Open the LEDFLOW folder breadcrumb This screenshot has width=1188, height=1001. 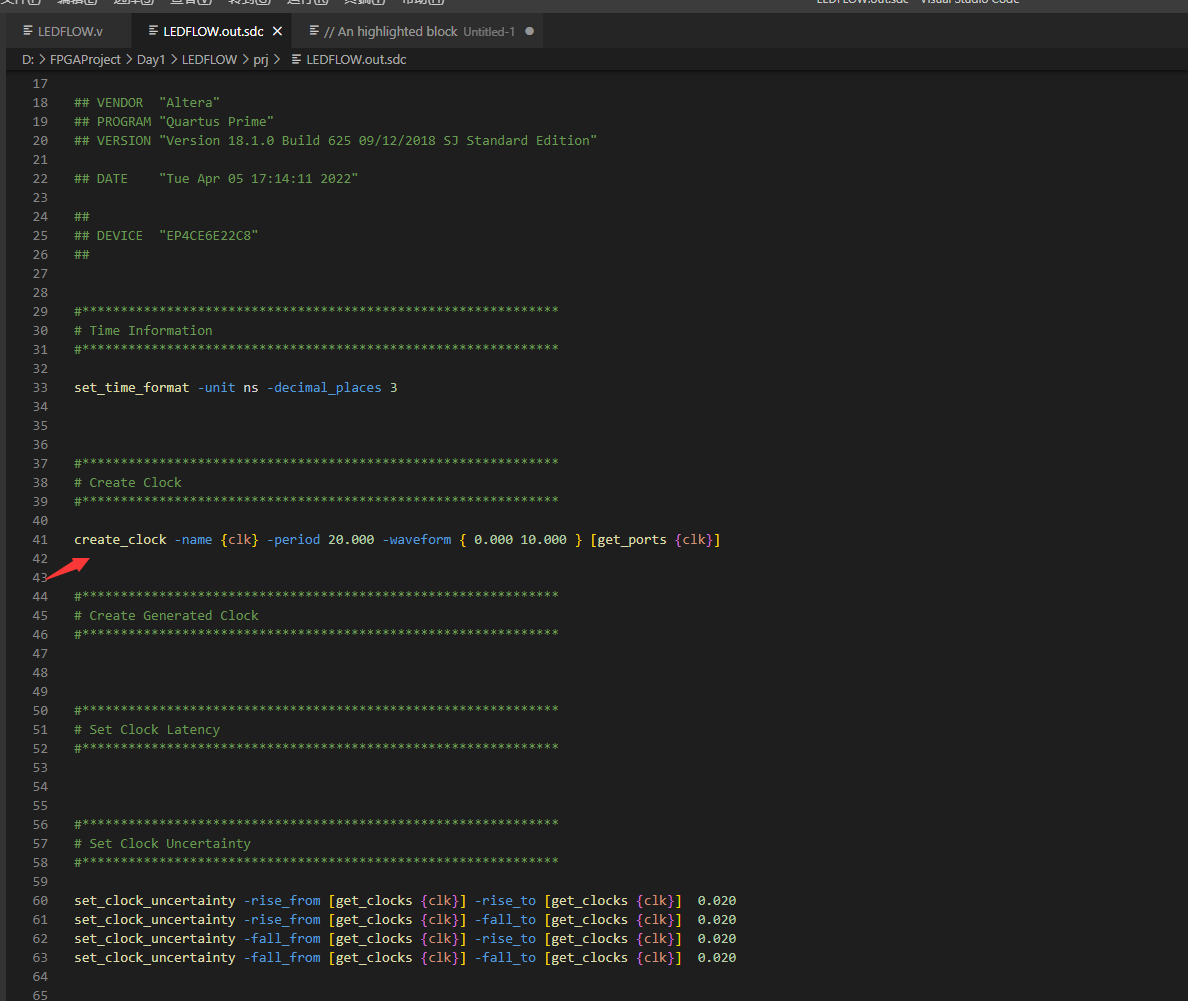[x=209, y=60]
